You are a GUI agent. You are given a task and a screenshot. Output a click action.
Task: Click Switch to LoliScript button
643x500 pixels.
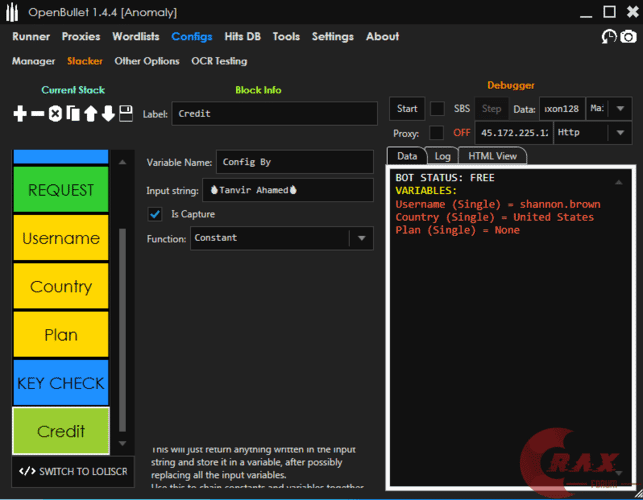(73, 471)
